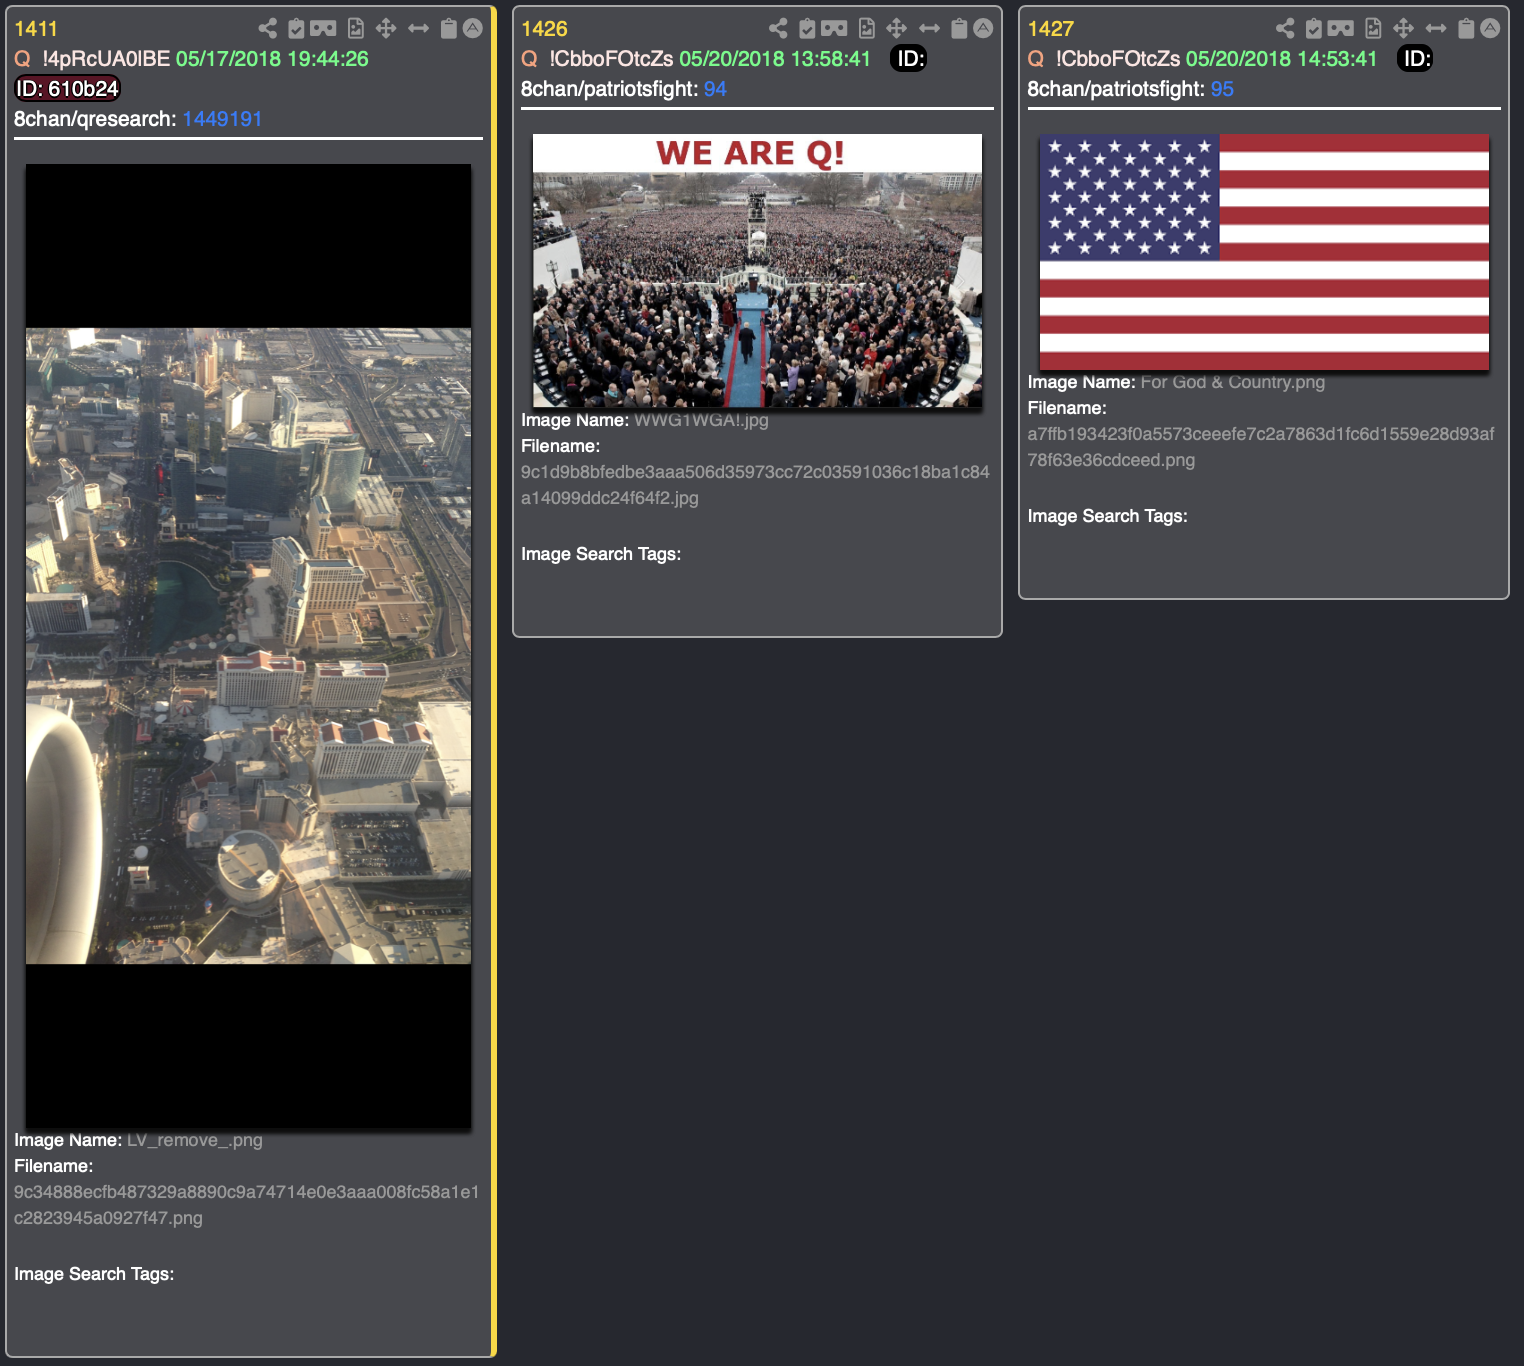The image size is (1524, 1366).
Task: Click the tripcode !CbboFOtcZs on post 1426
Action: coord(611,59)
